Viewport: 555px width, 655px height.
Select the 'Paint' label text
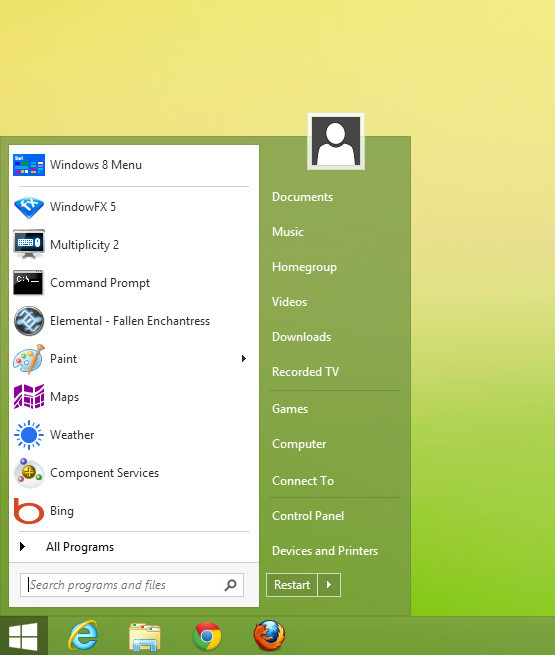coord(63,359)
